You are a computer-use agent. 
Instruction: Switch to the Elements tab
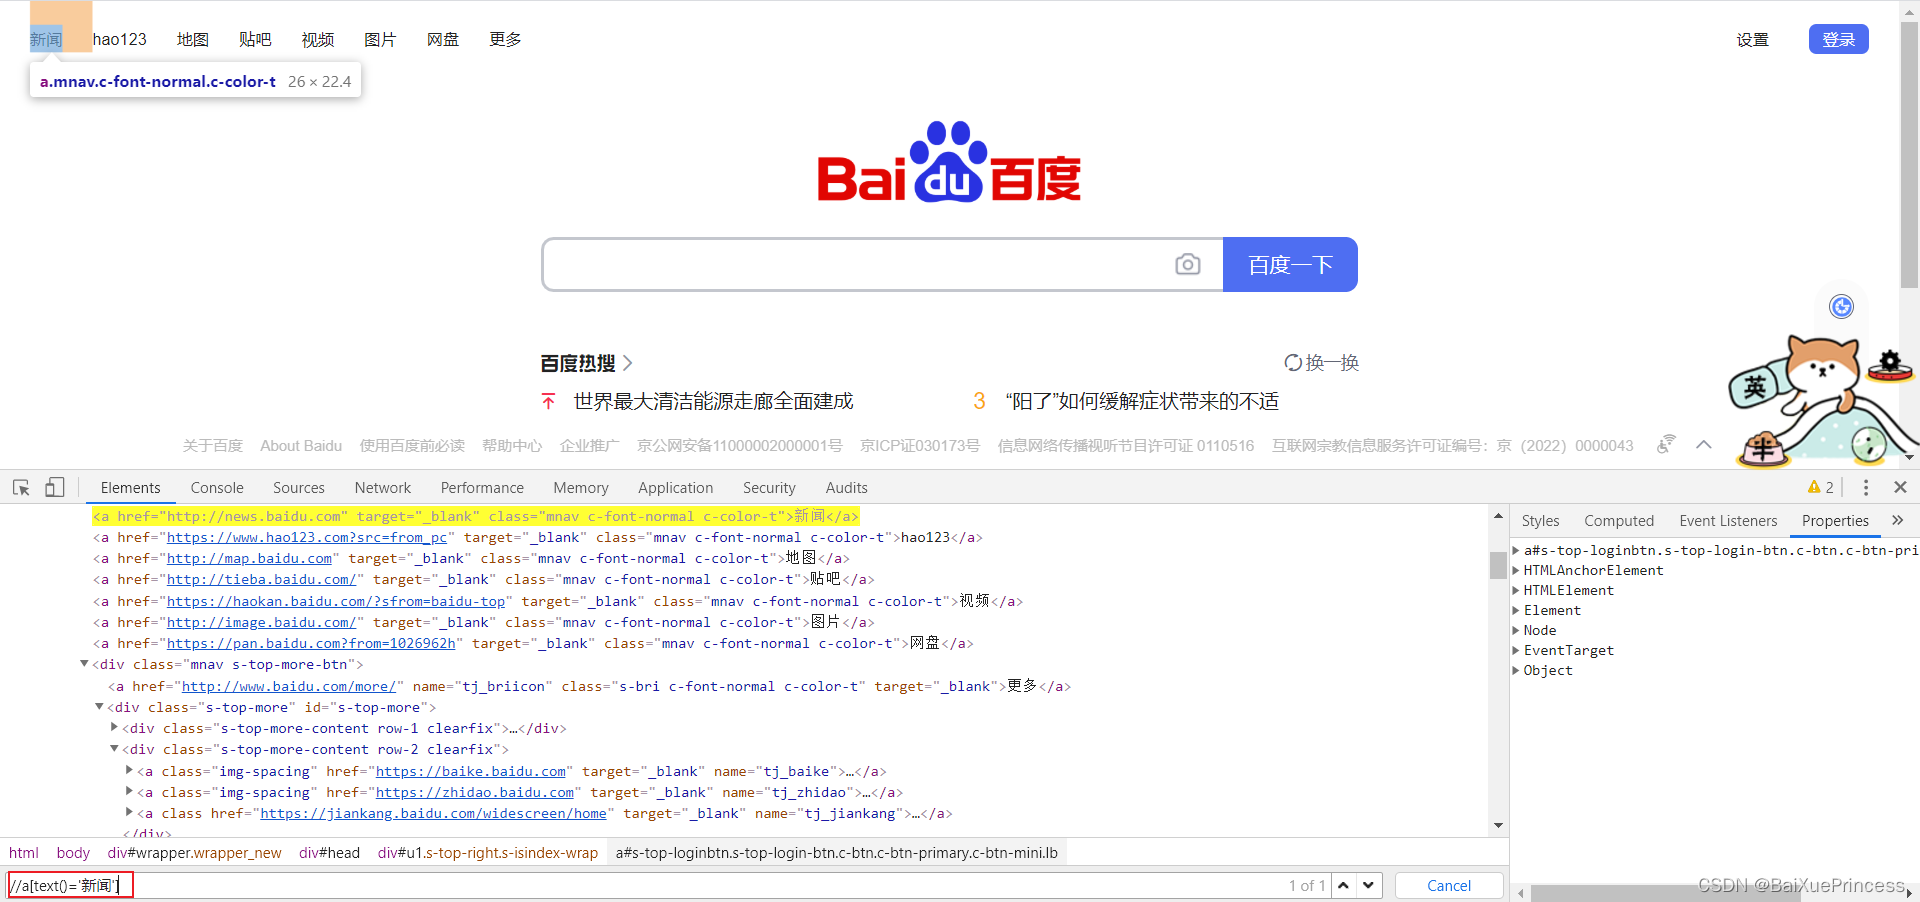(130, 488)
